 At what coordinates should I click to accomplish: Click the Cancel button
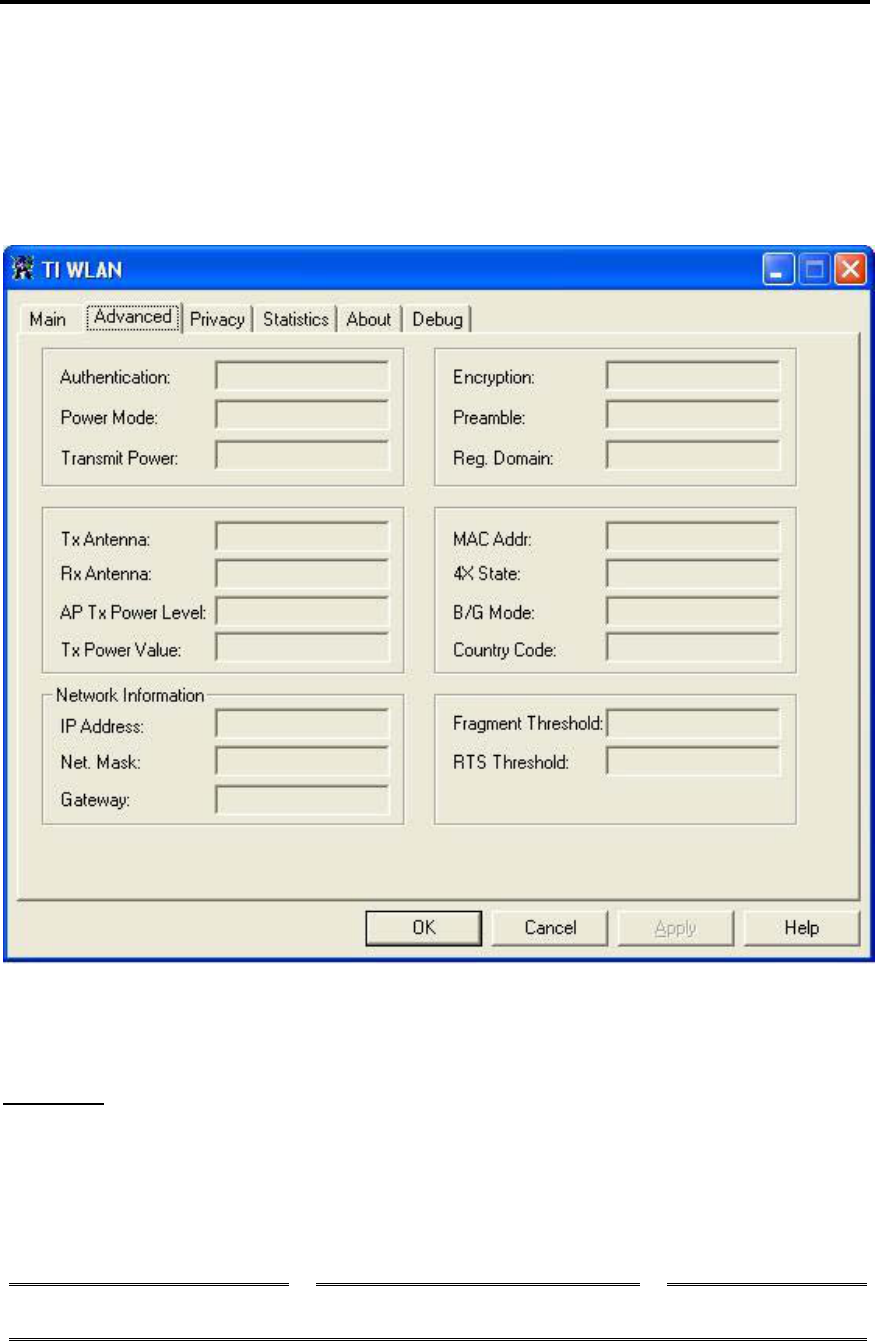(550, 928)
